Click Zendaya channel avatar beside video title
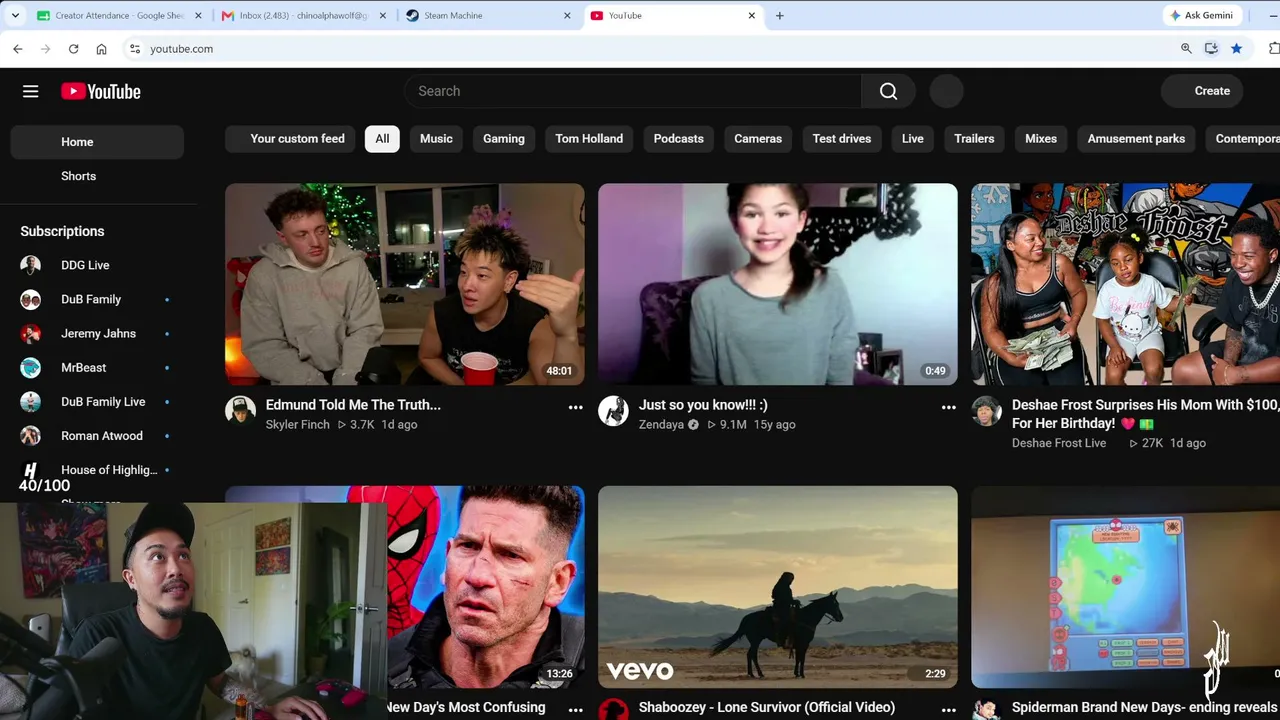The width and height of the screenshot is (1280, 720). pos(613,410)
